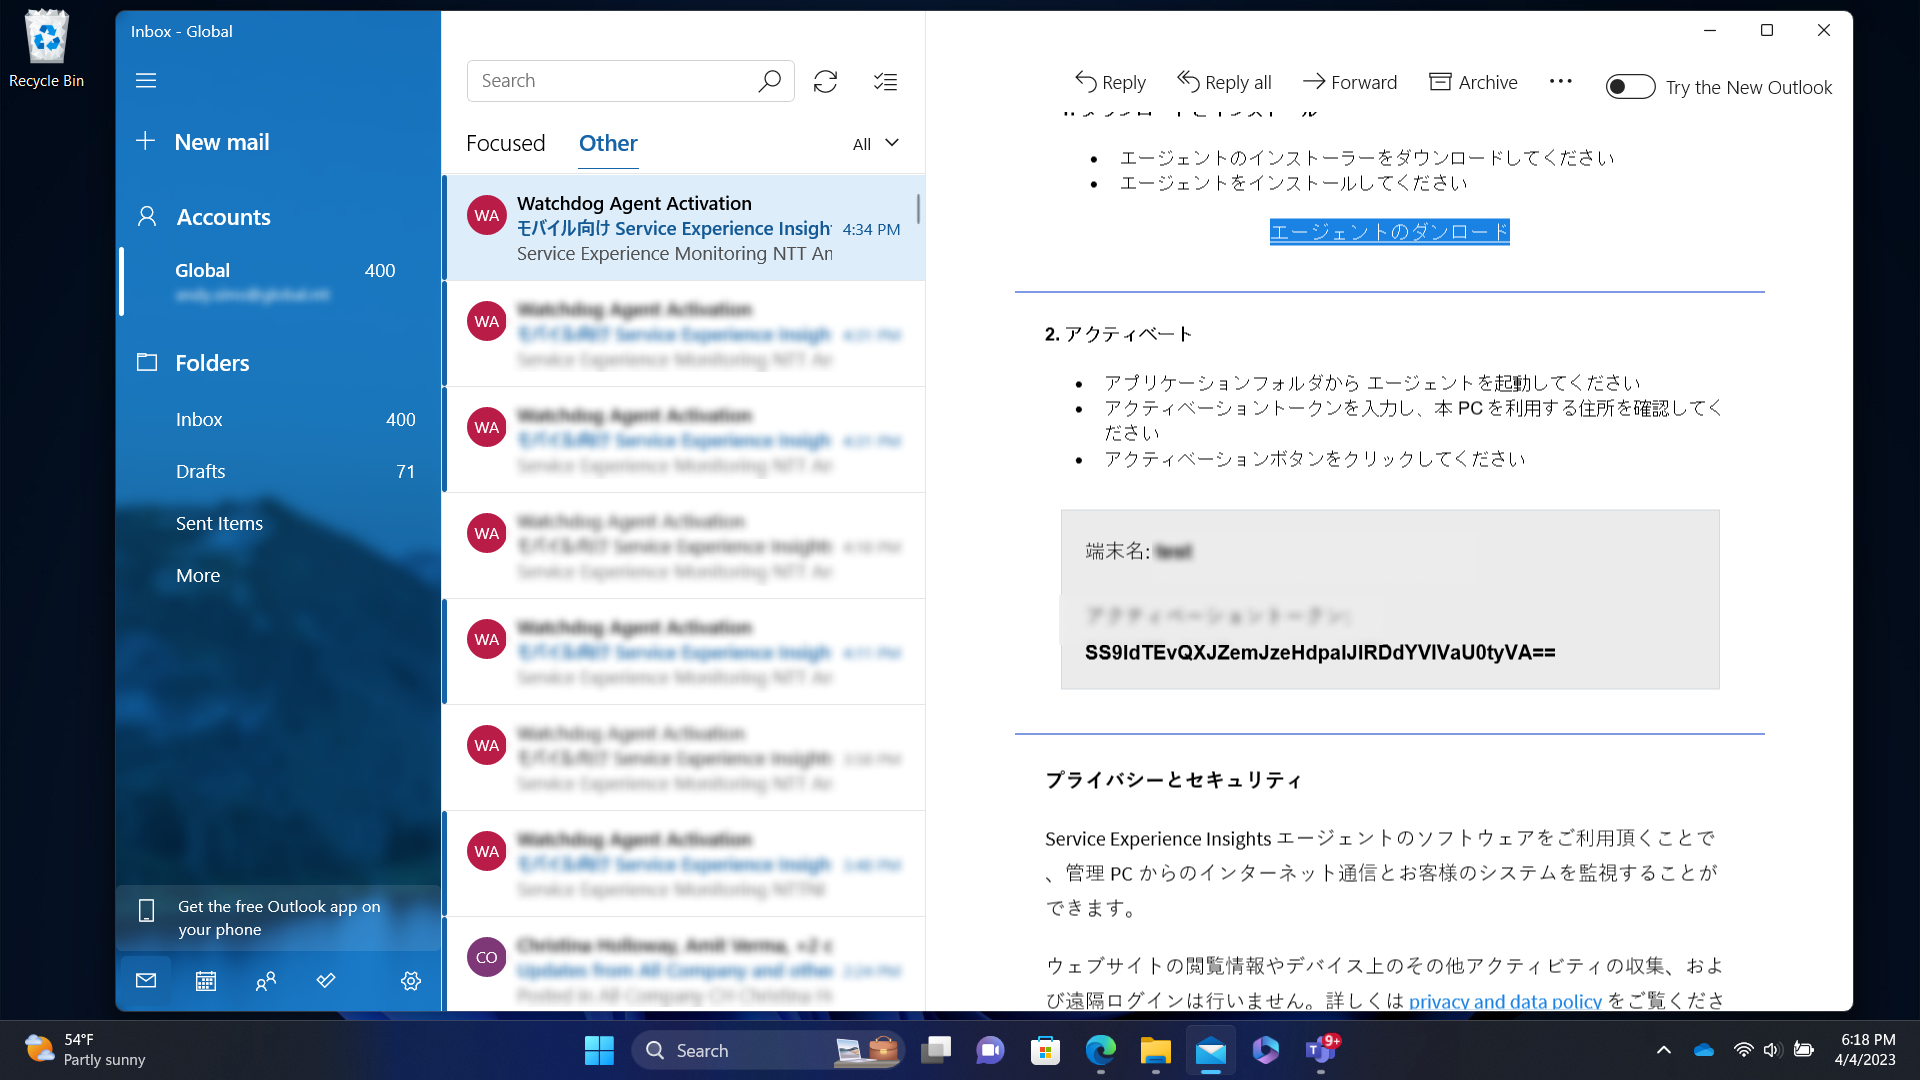The width and height of the screenshot is (1920, 1080).
Task: Click the phone icon for Outlook app promo
Action: 146,910
